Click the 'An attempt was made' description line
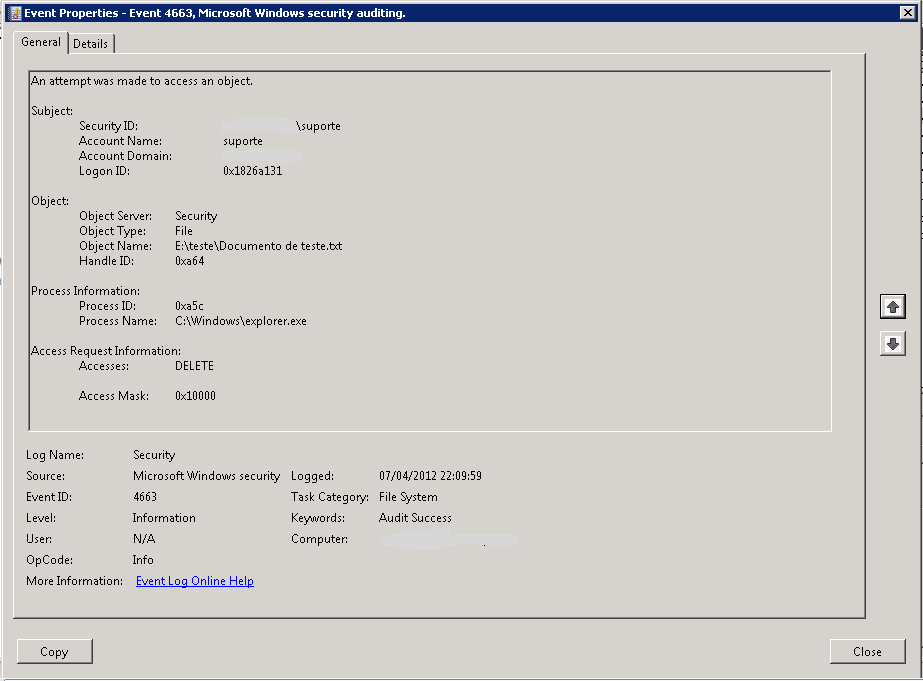The height and width of the screenshot is (681, 923). 142,81
